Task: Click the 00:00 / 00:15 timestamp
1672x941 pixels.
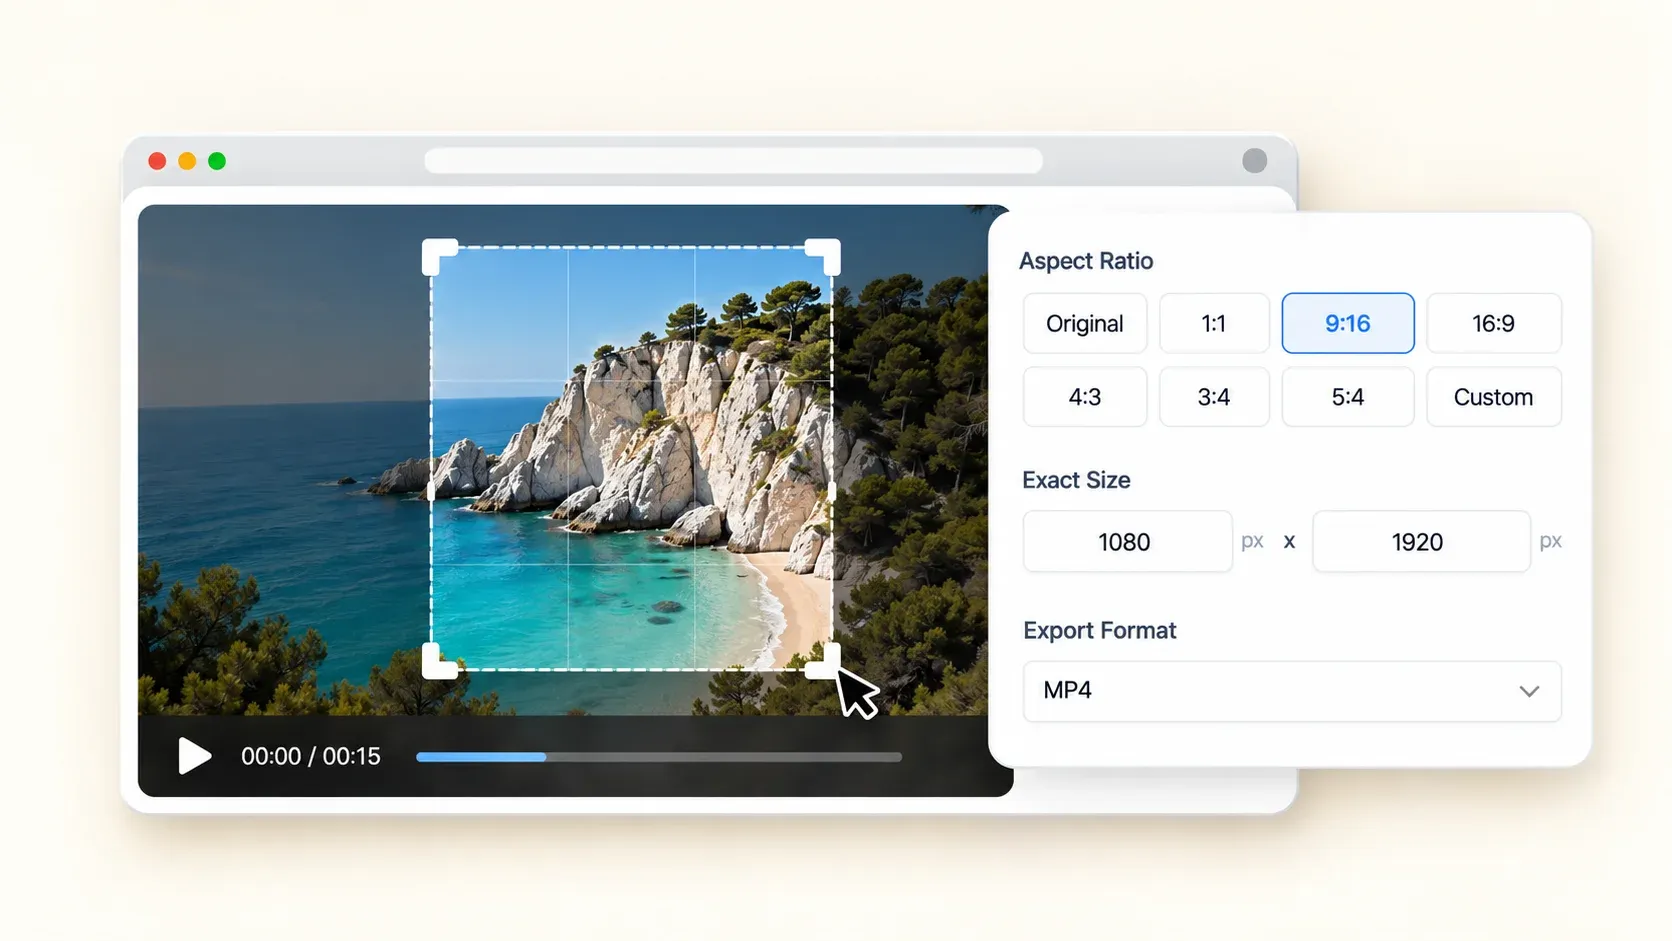Action: [x=311, y=756]
